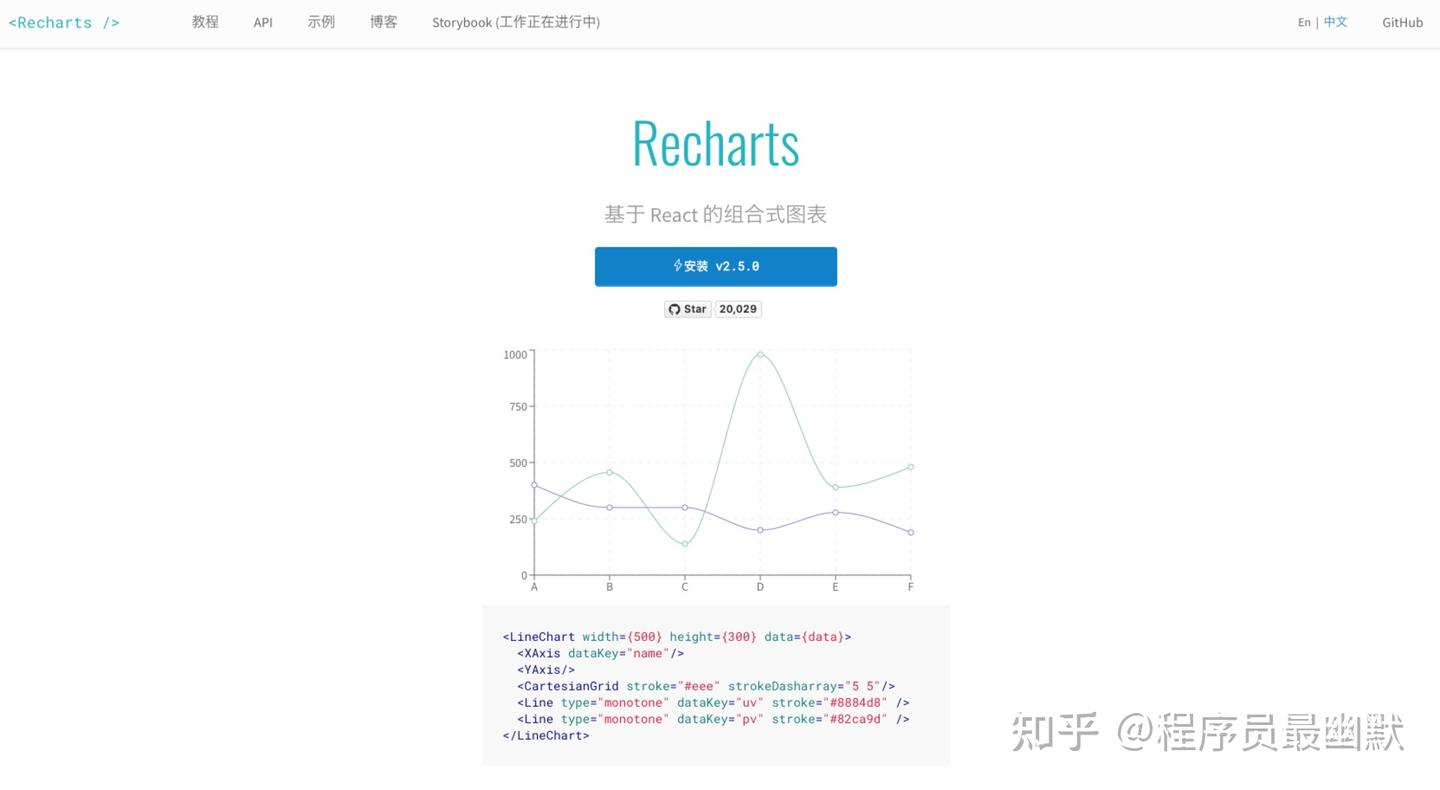Click the GitHub octocat icon in Star button
Screen dimensions: 1440x790
[x=674, y=309]
